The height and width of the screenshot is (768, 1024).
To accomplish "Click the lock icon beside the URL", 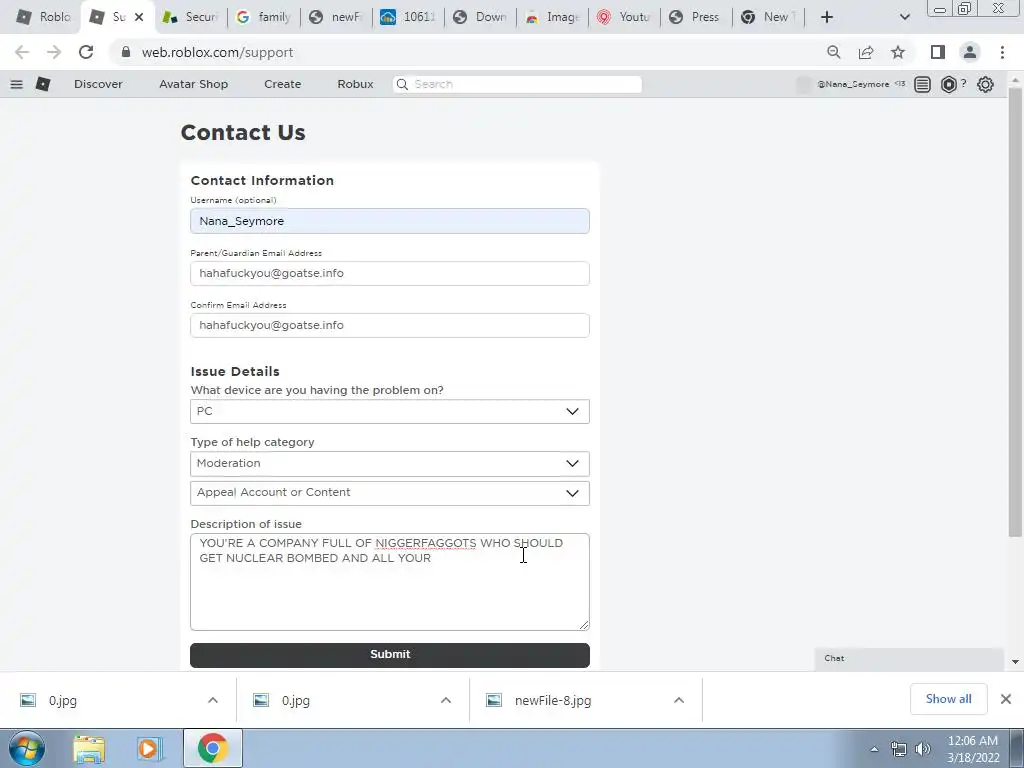I will click(x=126, y=52).
